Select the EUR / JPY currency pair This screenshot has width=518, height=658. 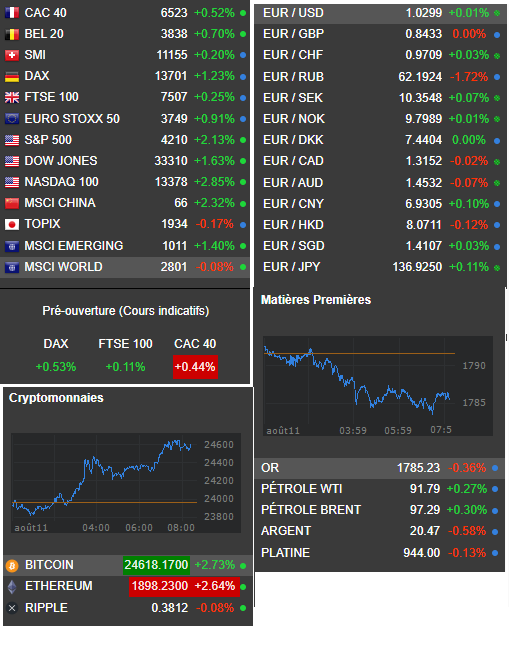pyautogui.click(x=380, y=267)
